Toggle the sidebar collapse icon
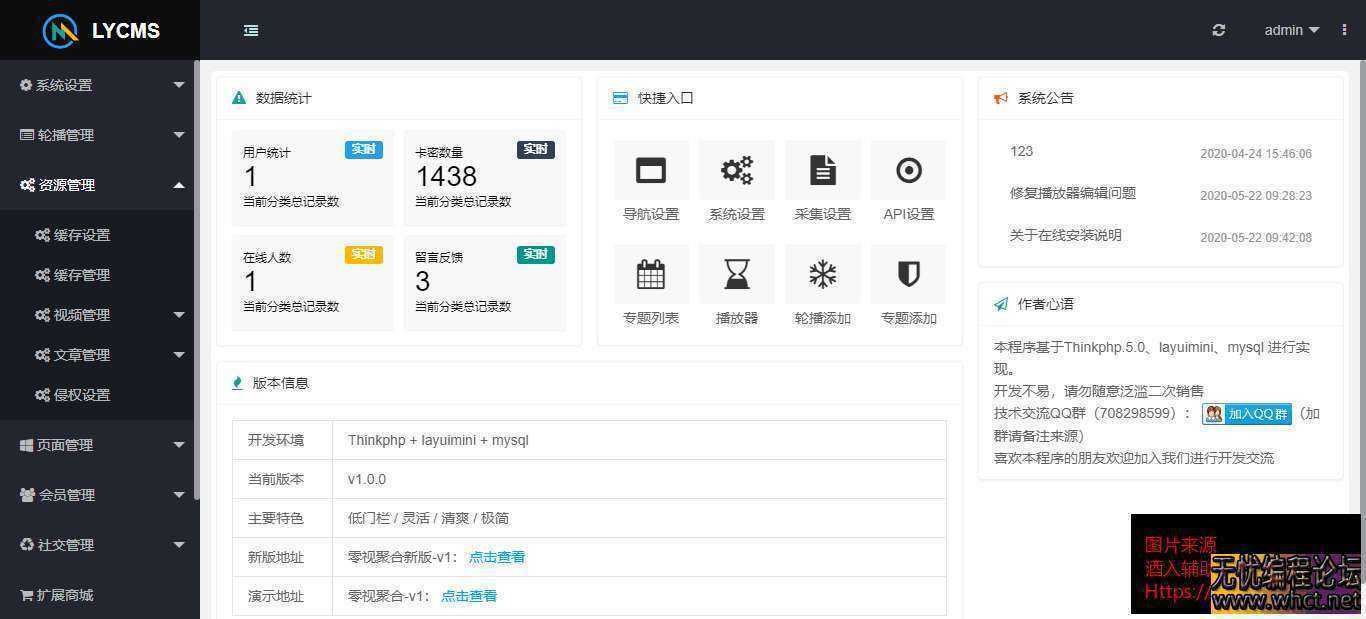Screen dimensions: 1366x619 coord(251,30)
